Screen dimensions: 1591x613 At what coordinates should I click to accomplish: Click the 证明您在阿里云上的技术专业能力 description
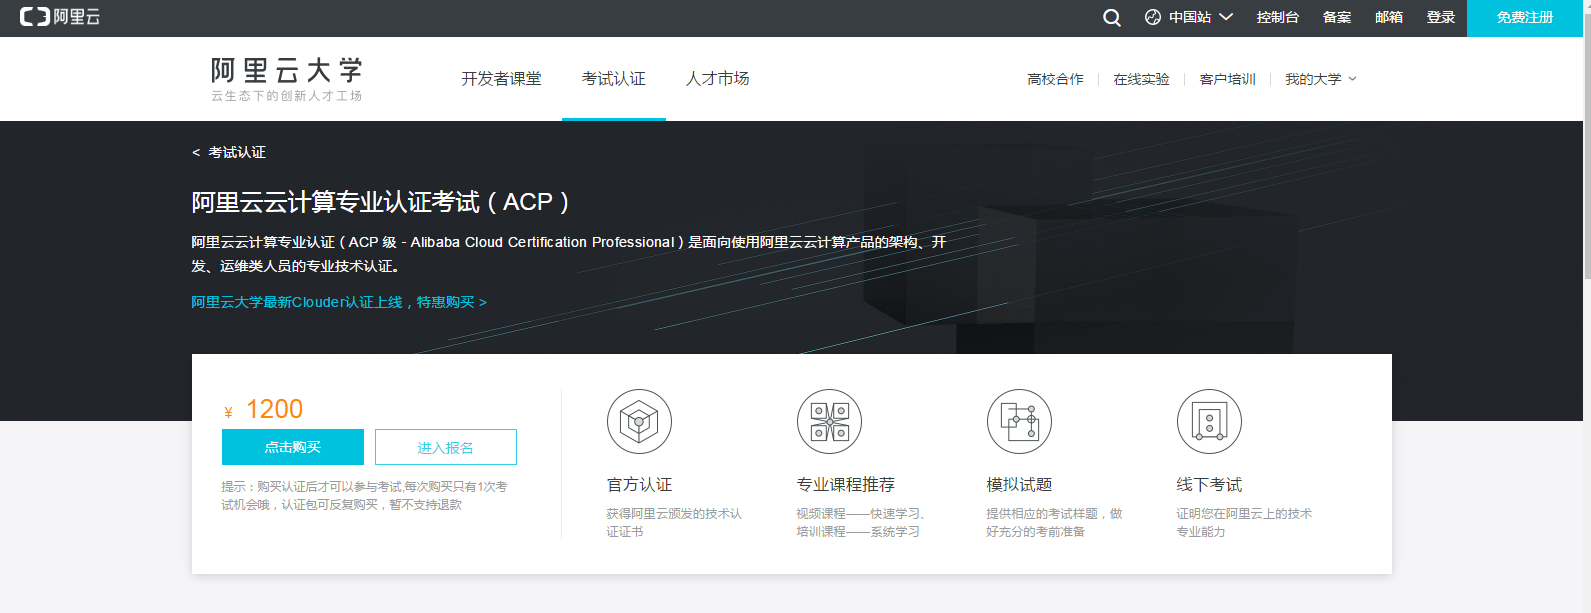pos(1245,523)
